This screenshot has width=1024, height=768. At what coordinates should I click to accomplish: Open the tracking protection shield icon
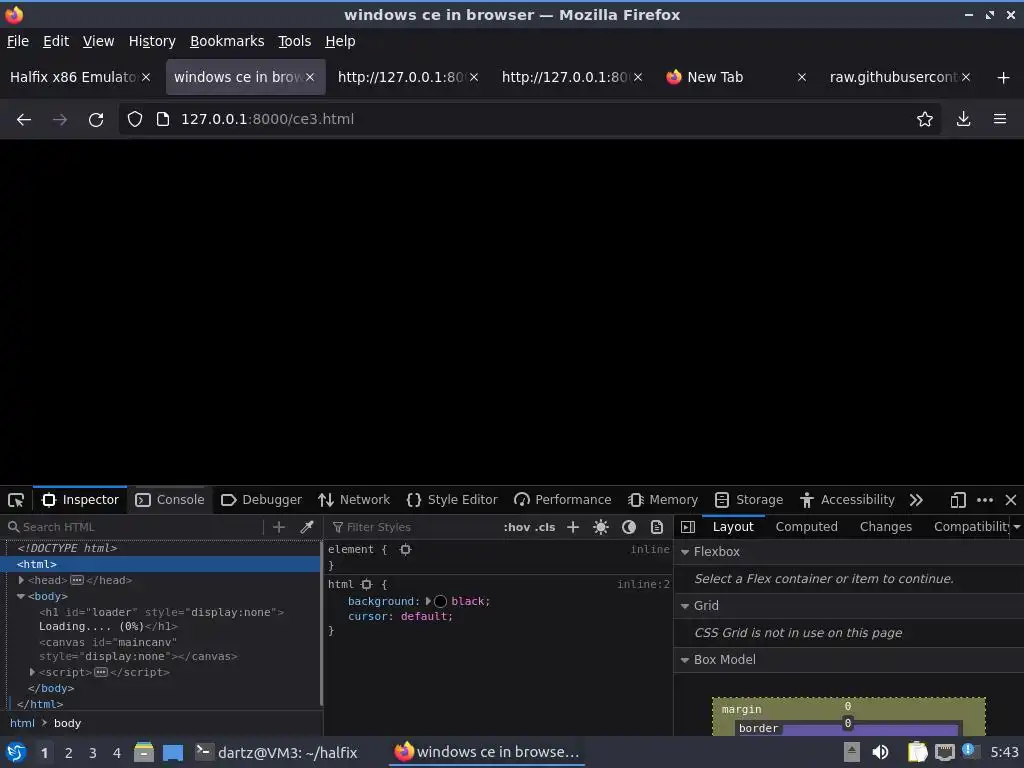(135, 119)
